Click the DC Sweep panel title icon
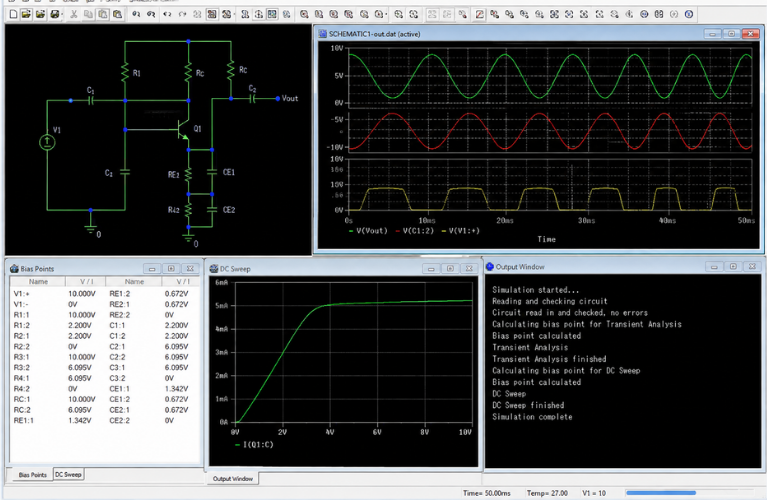The height and width of the screenshot is (500, 767). click(214, 269)
